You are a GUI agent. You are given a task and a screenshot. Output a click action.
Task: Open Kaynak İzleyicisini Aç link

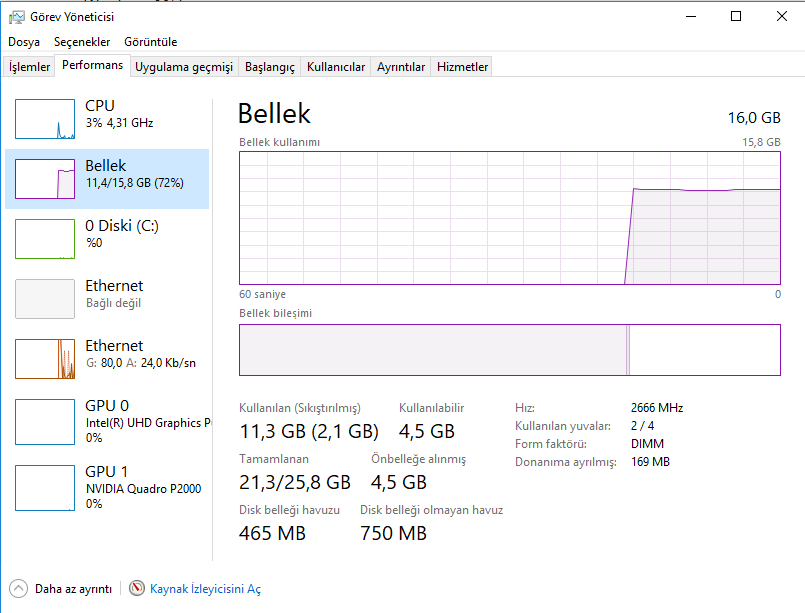click(205, 589)
